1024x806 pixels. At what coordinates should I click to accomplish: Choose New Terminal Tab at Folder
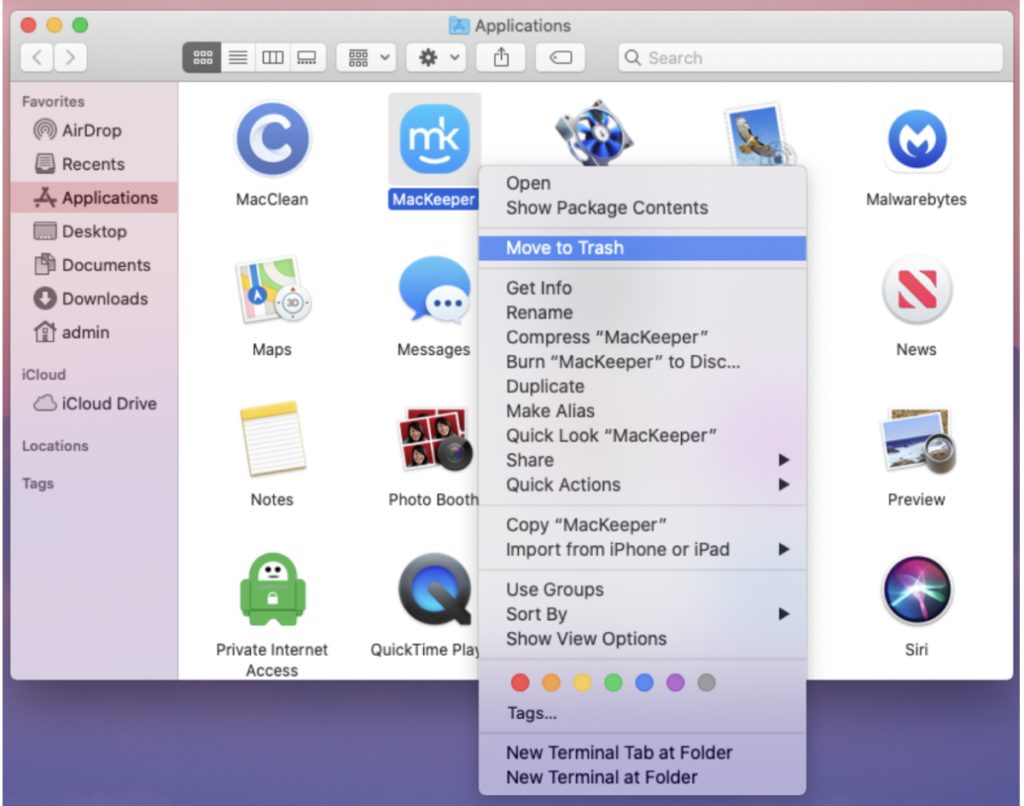click(643, 752)
